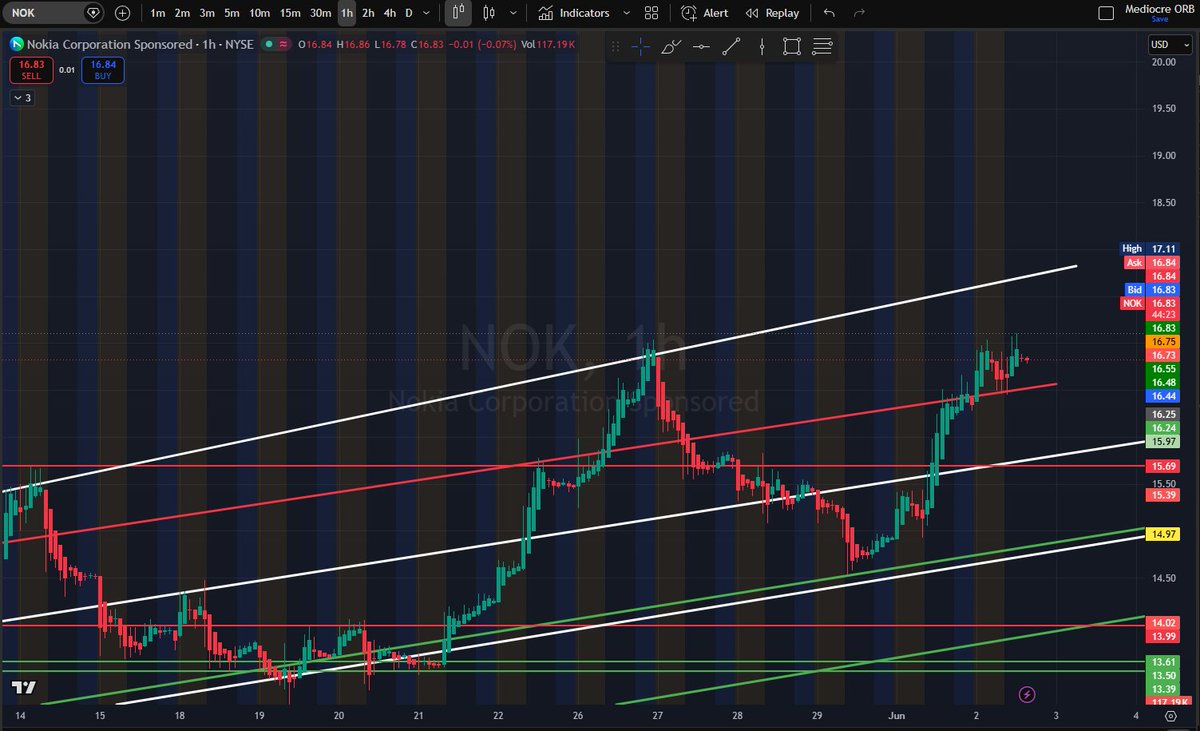The width and height of the screenshot is (1200, 731).
Task: Click the undo arrow
Action: 829,13
